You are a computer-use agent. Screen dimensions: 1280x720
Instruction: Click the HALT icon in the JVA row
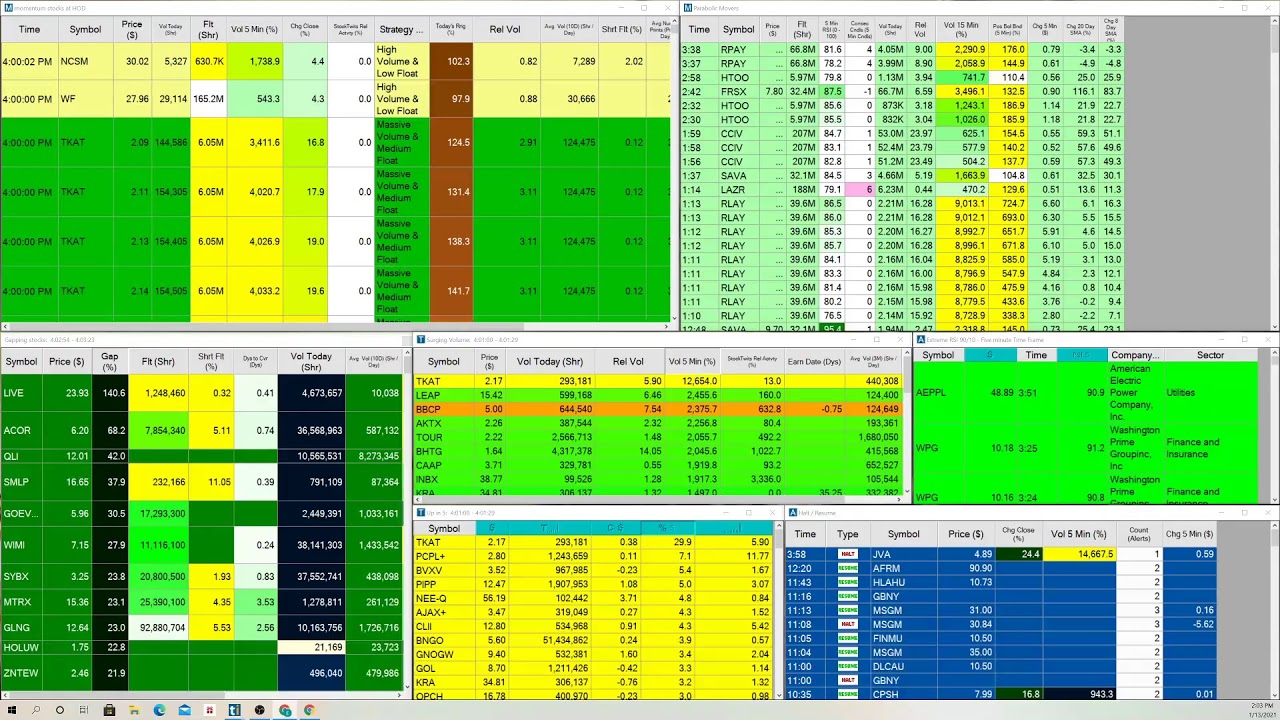[x=848, y=554]
